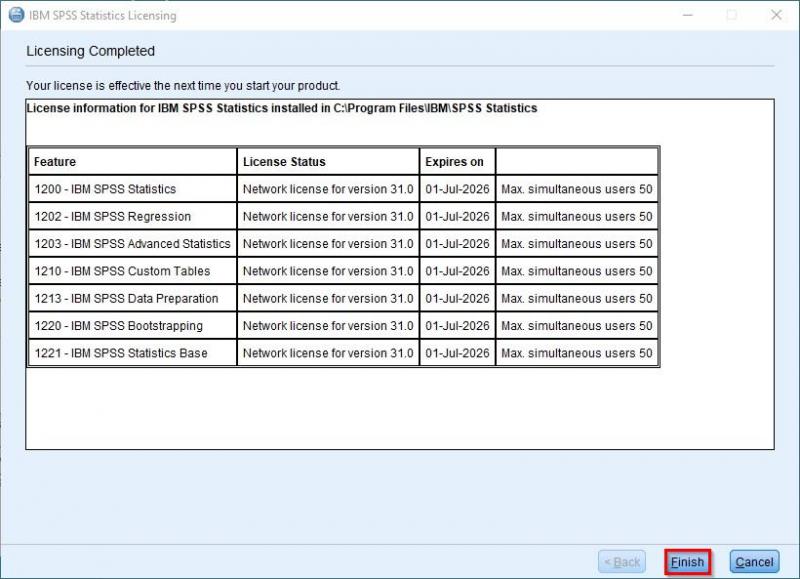Click the Expires on column header

click(456, 162)
